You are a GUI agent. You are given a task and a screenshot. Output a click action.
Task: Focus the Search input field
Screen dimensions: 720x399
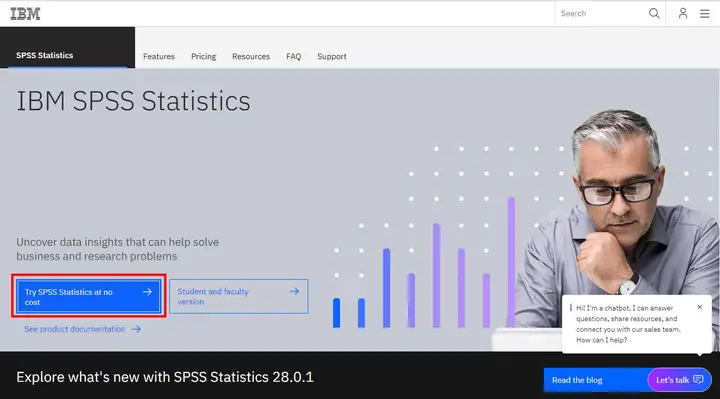602,13
